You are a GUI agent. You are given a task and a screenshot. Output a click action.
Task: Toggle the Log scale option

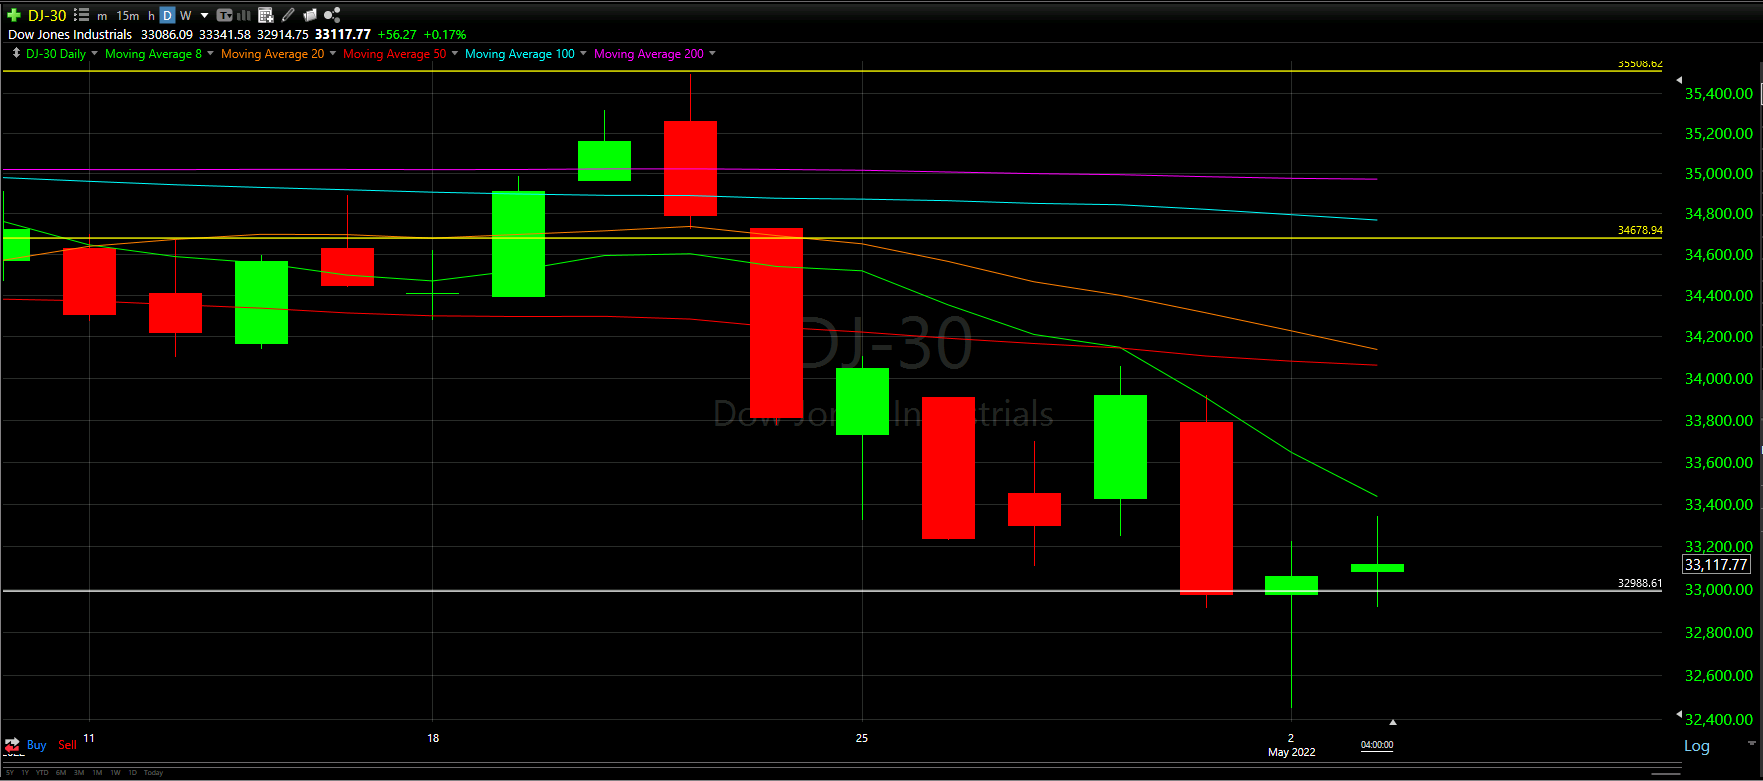pos(1697,746)
